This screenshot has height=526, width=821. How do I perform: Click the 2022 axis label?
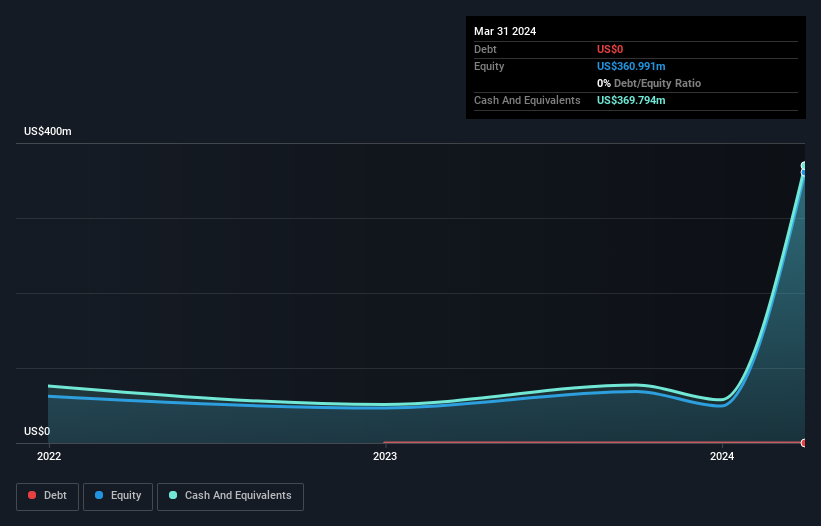[x=49, y=456]
